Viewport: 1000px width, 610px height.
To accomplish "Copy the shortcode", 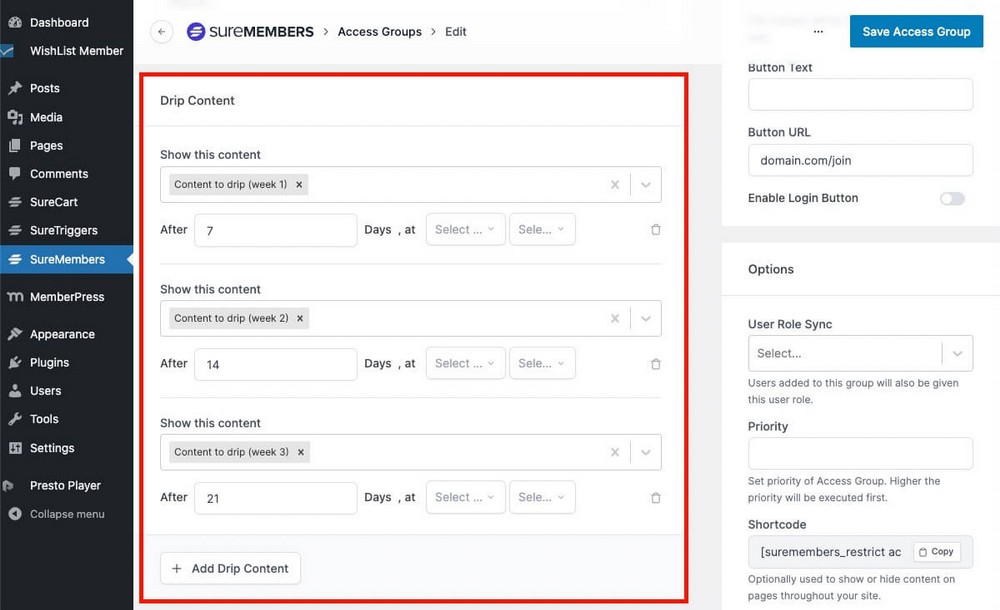I will click(937, 551).
